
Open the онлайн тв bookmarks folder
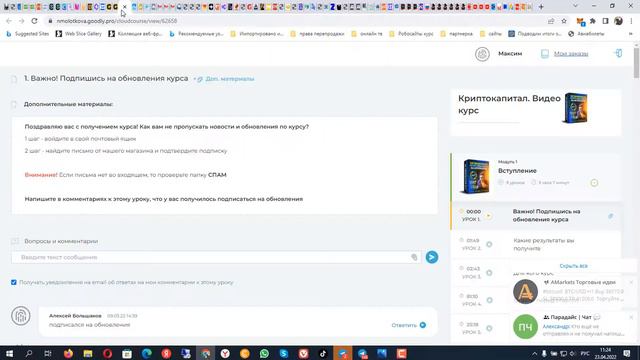(x=367, y=34)
